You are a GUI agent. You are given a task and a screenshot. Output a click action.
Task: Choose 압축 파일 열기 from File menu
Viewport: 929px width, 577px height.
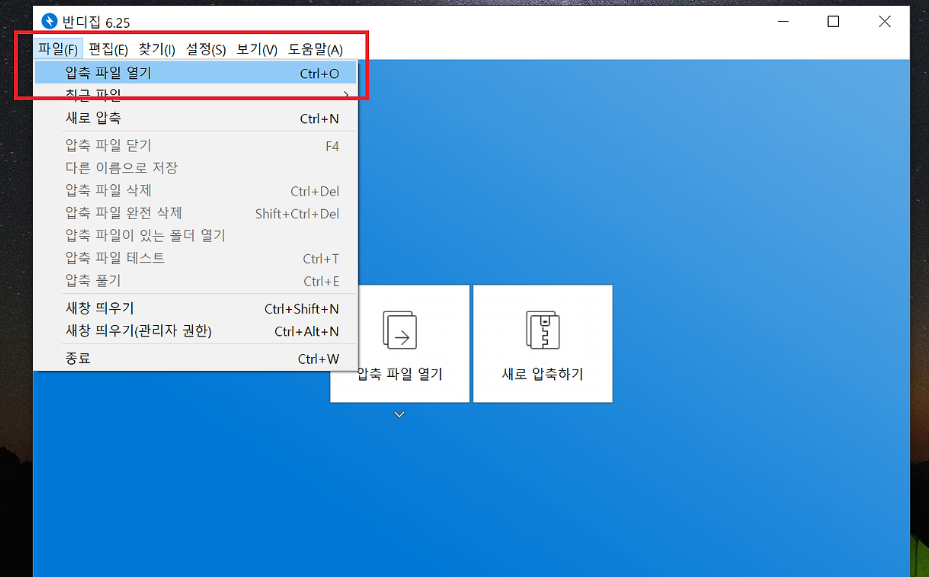(x=196, y=73)
